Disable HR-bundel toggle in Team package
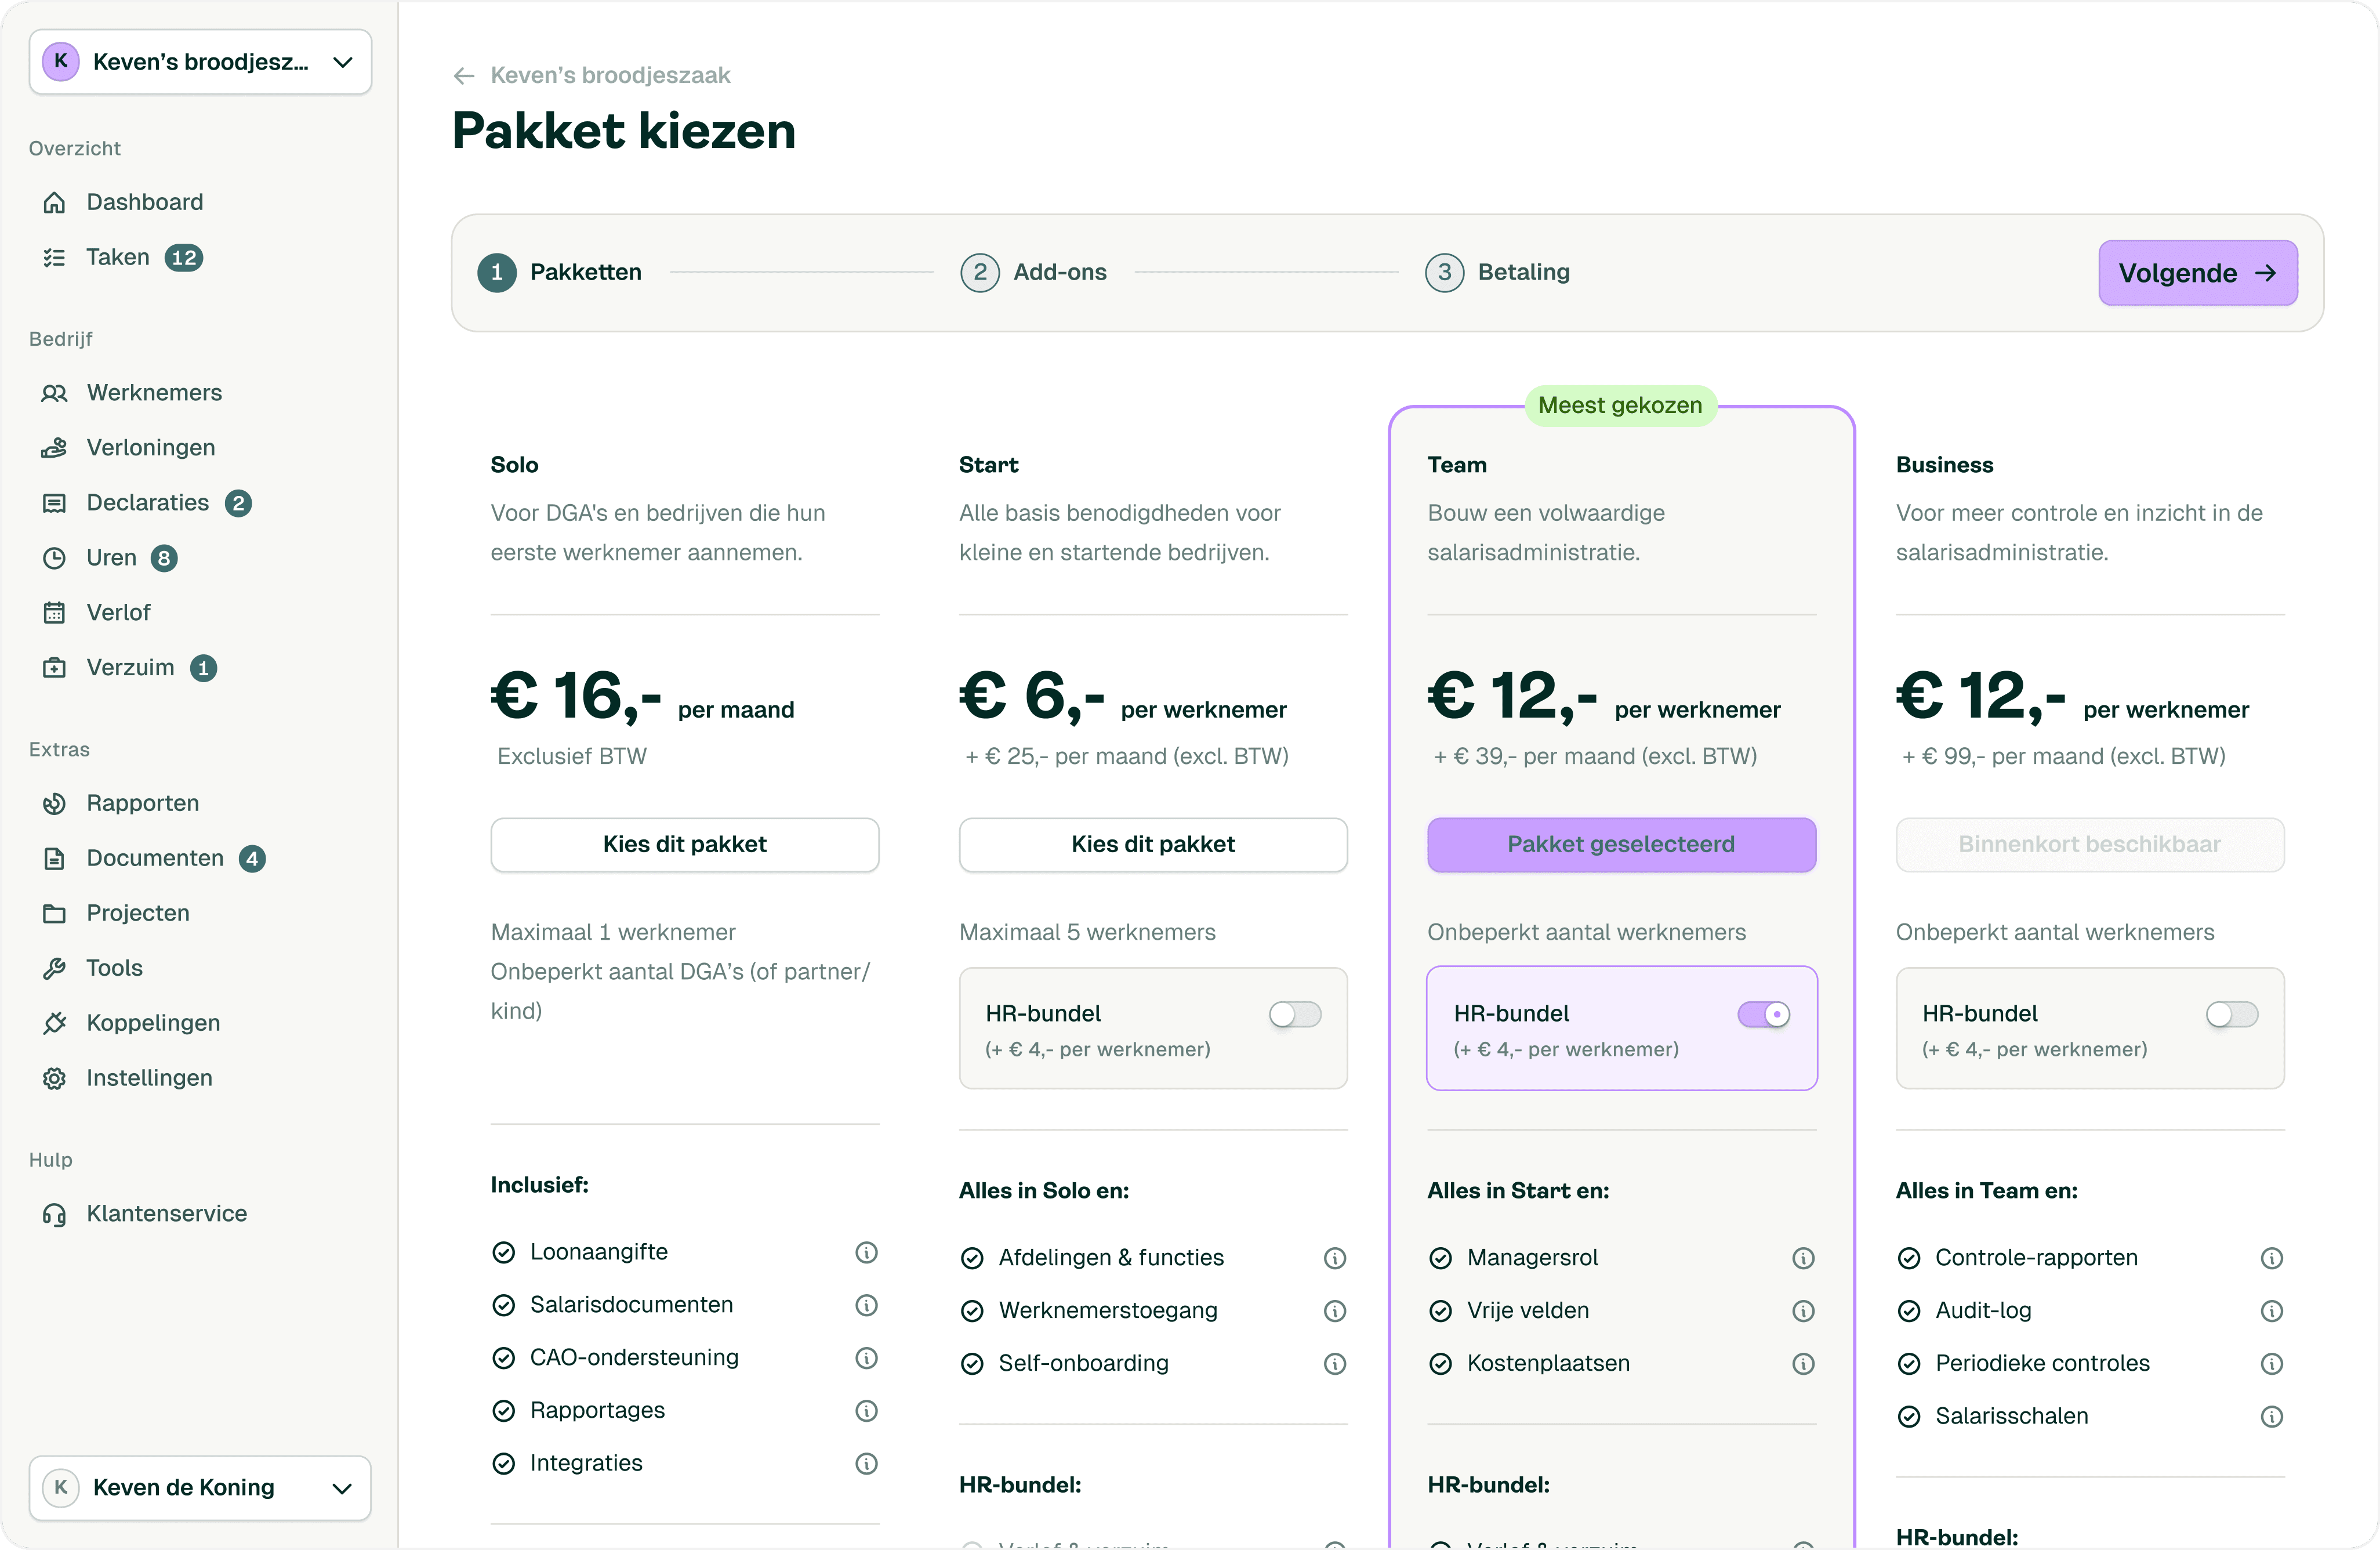Image resolution: width=2380 pixels, height=1550 pixels. click(1763, 1014)
